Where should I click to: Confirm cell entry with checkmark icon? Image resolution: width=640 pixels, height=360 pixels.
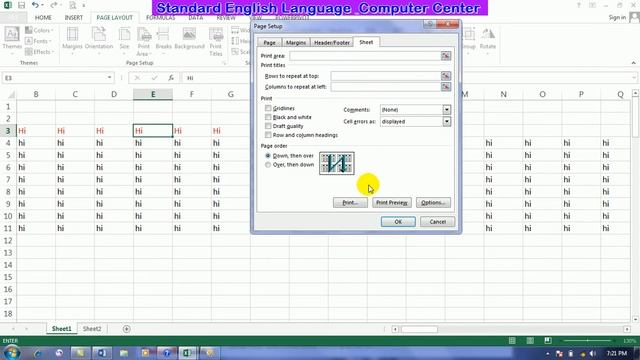[154, 78]
